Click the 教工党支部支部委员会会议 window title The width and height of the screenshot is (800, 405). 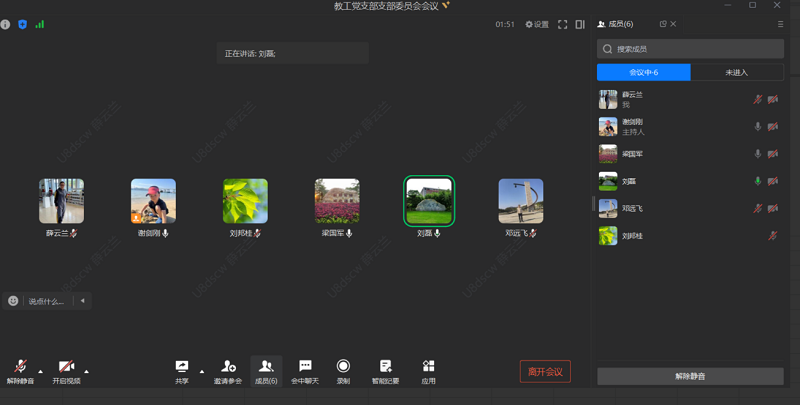click(386, 6)
